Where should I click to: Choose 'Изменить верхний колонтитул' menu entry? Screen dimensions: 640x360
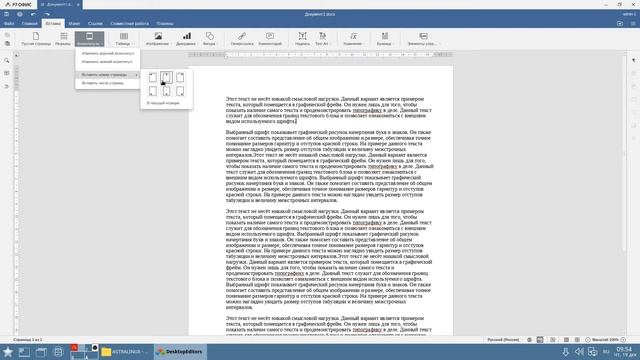pyautogui.click(x=108, y=53)
